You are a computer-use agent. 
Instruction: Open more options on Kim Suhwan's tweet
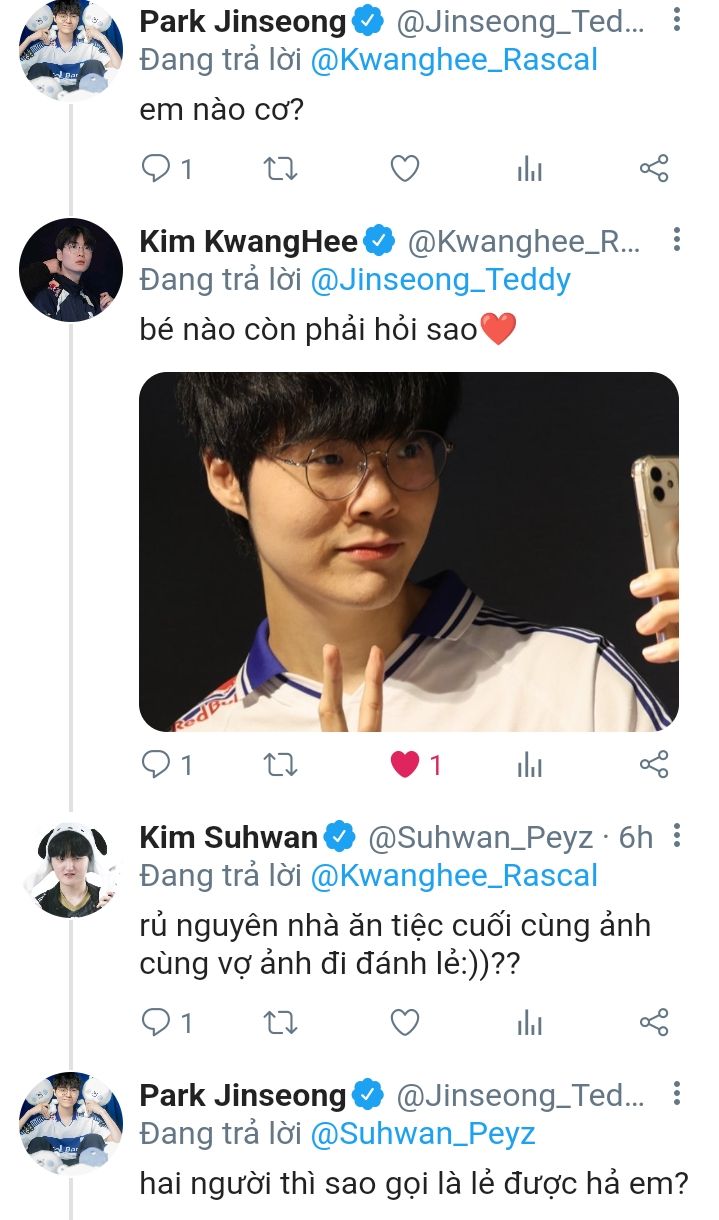pos(677,836)
